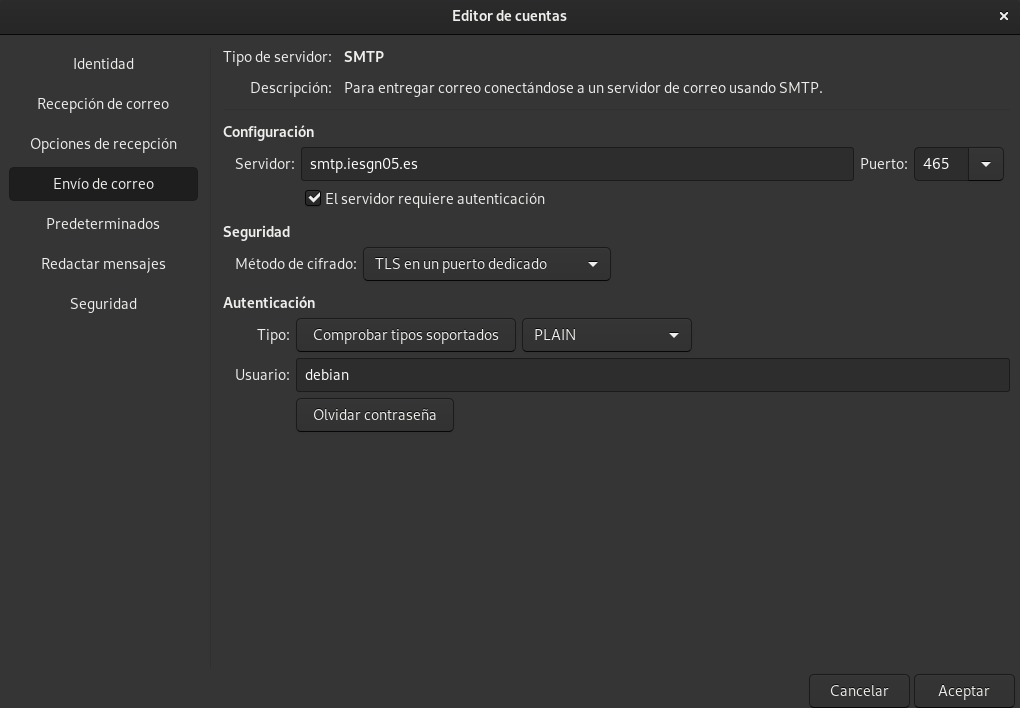Click the cipher method dropdown arrow icon
1020x708 pixels.
pos(593,264)
